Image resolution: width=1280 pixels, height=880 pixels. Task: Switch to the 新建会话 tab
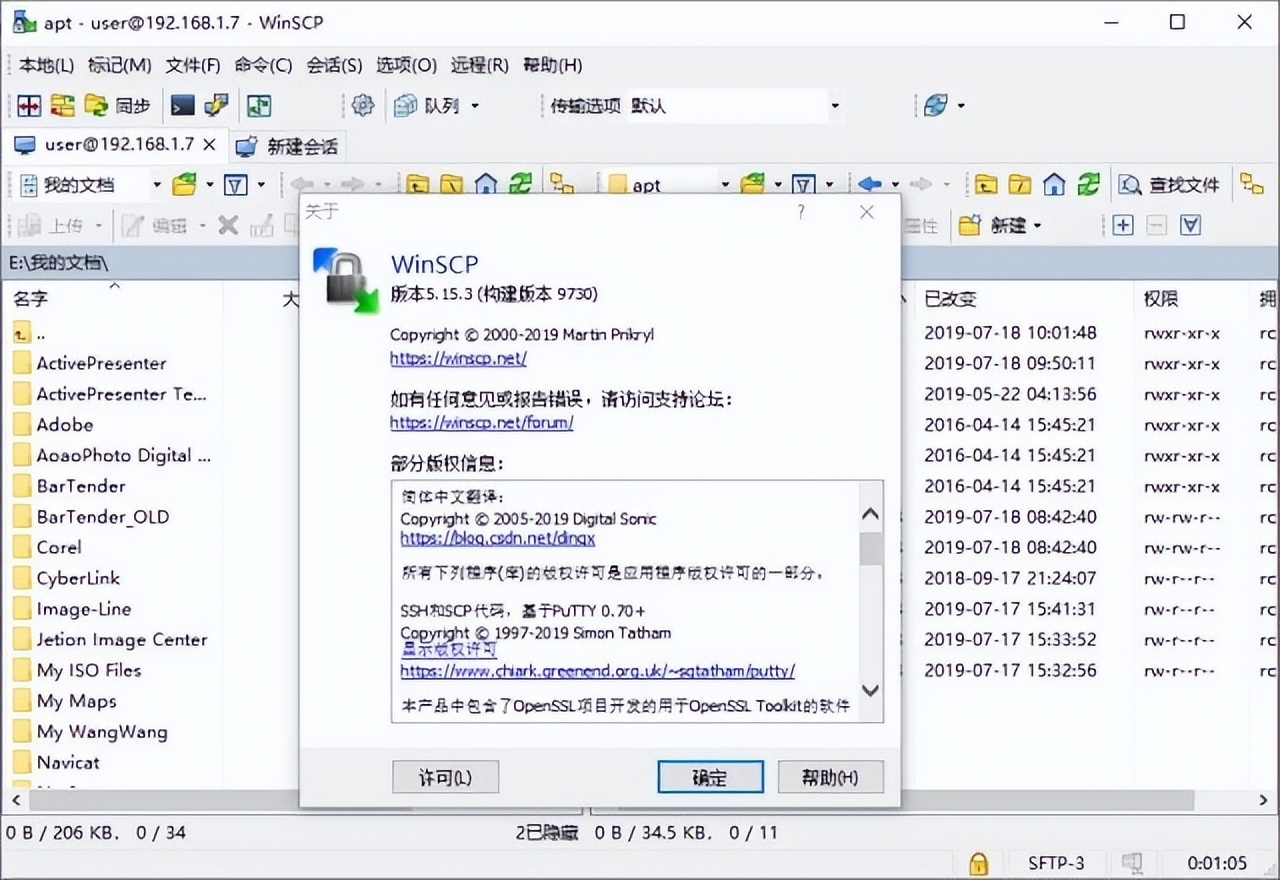coord(288,146)
